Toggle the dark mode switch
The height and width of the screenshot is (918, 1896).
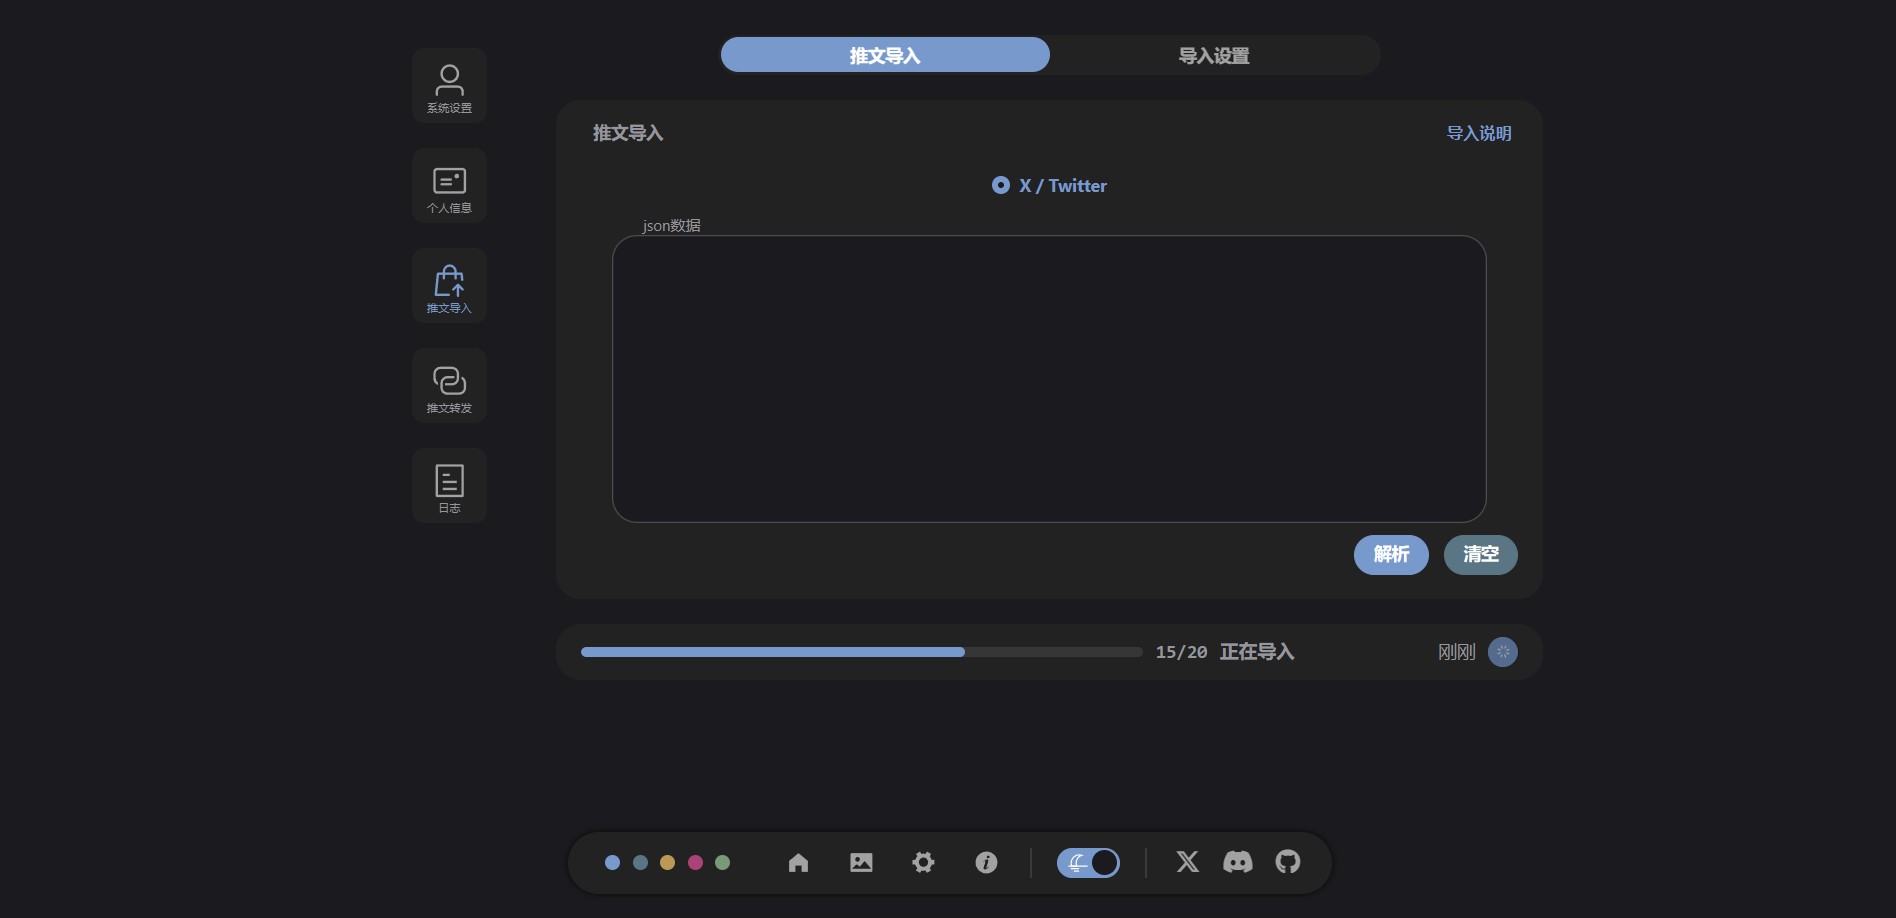[1088, 862]
